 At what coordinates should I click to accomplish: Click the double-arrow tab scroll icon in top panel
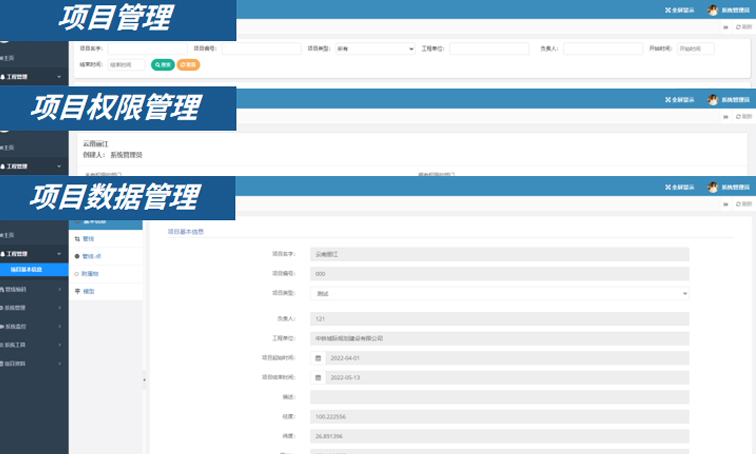(x=726, y=27)
